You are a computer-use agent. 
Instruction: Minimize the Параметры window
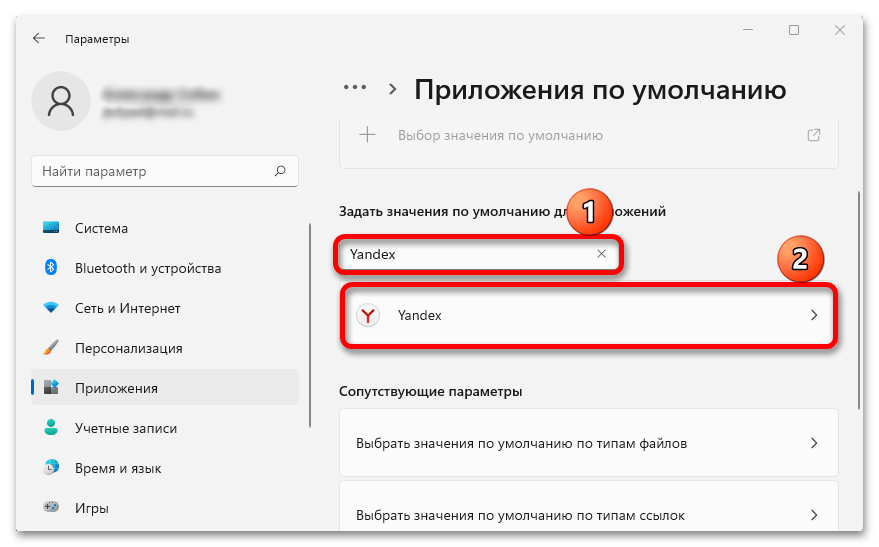[x=748, y=30]
